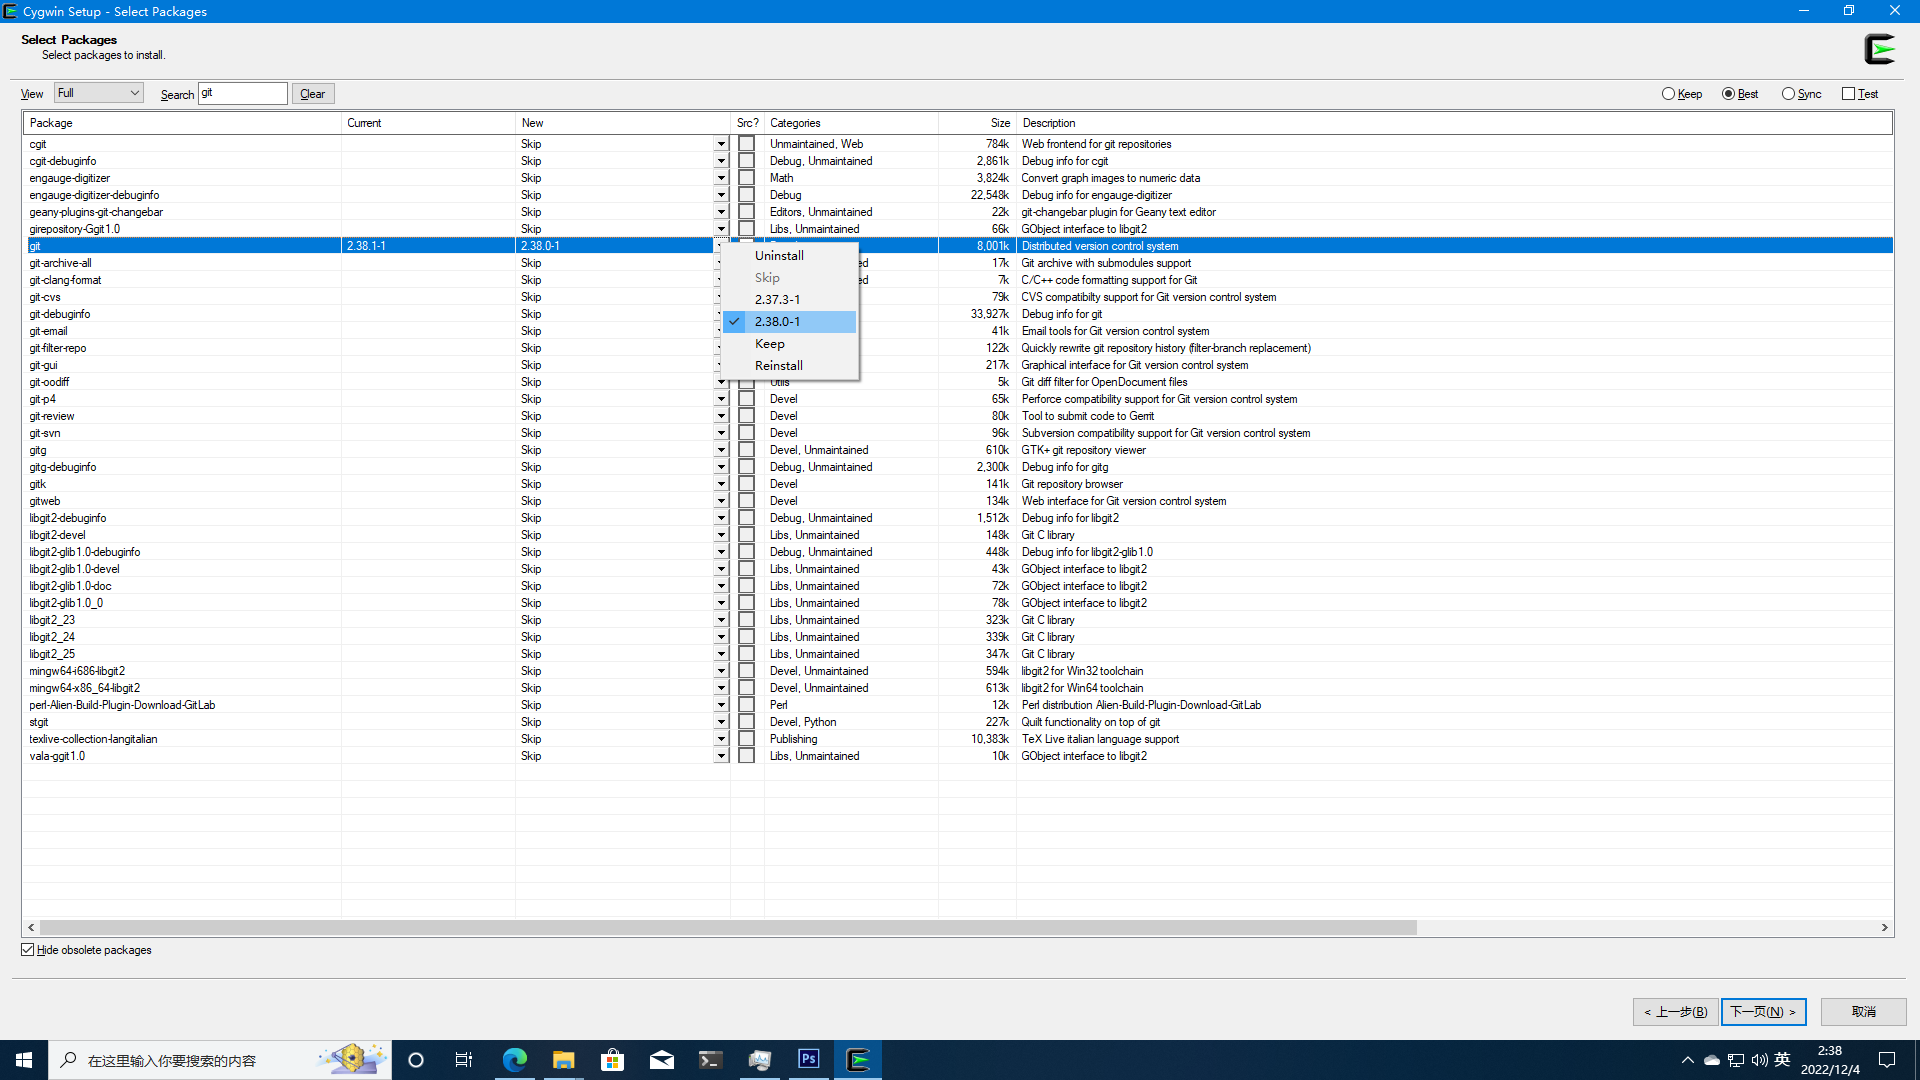Open the Mail app from the taskbar
Screen dimensions: 1920x1080
click(661, 1059)
